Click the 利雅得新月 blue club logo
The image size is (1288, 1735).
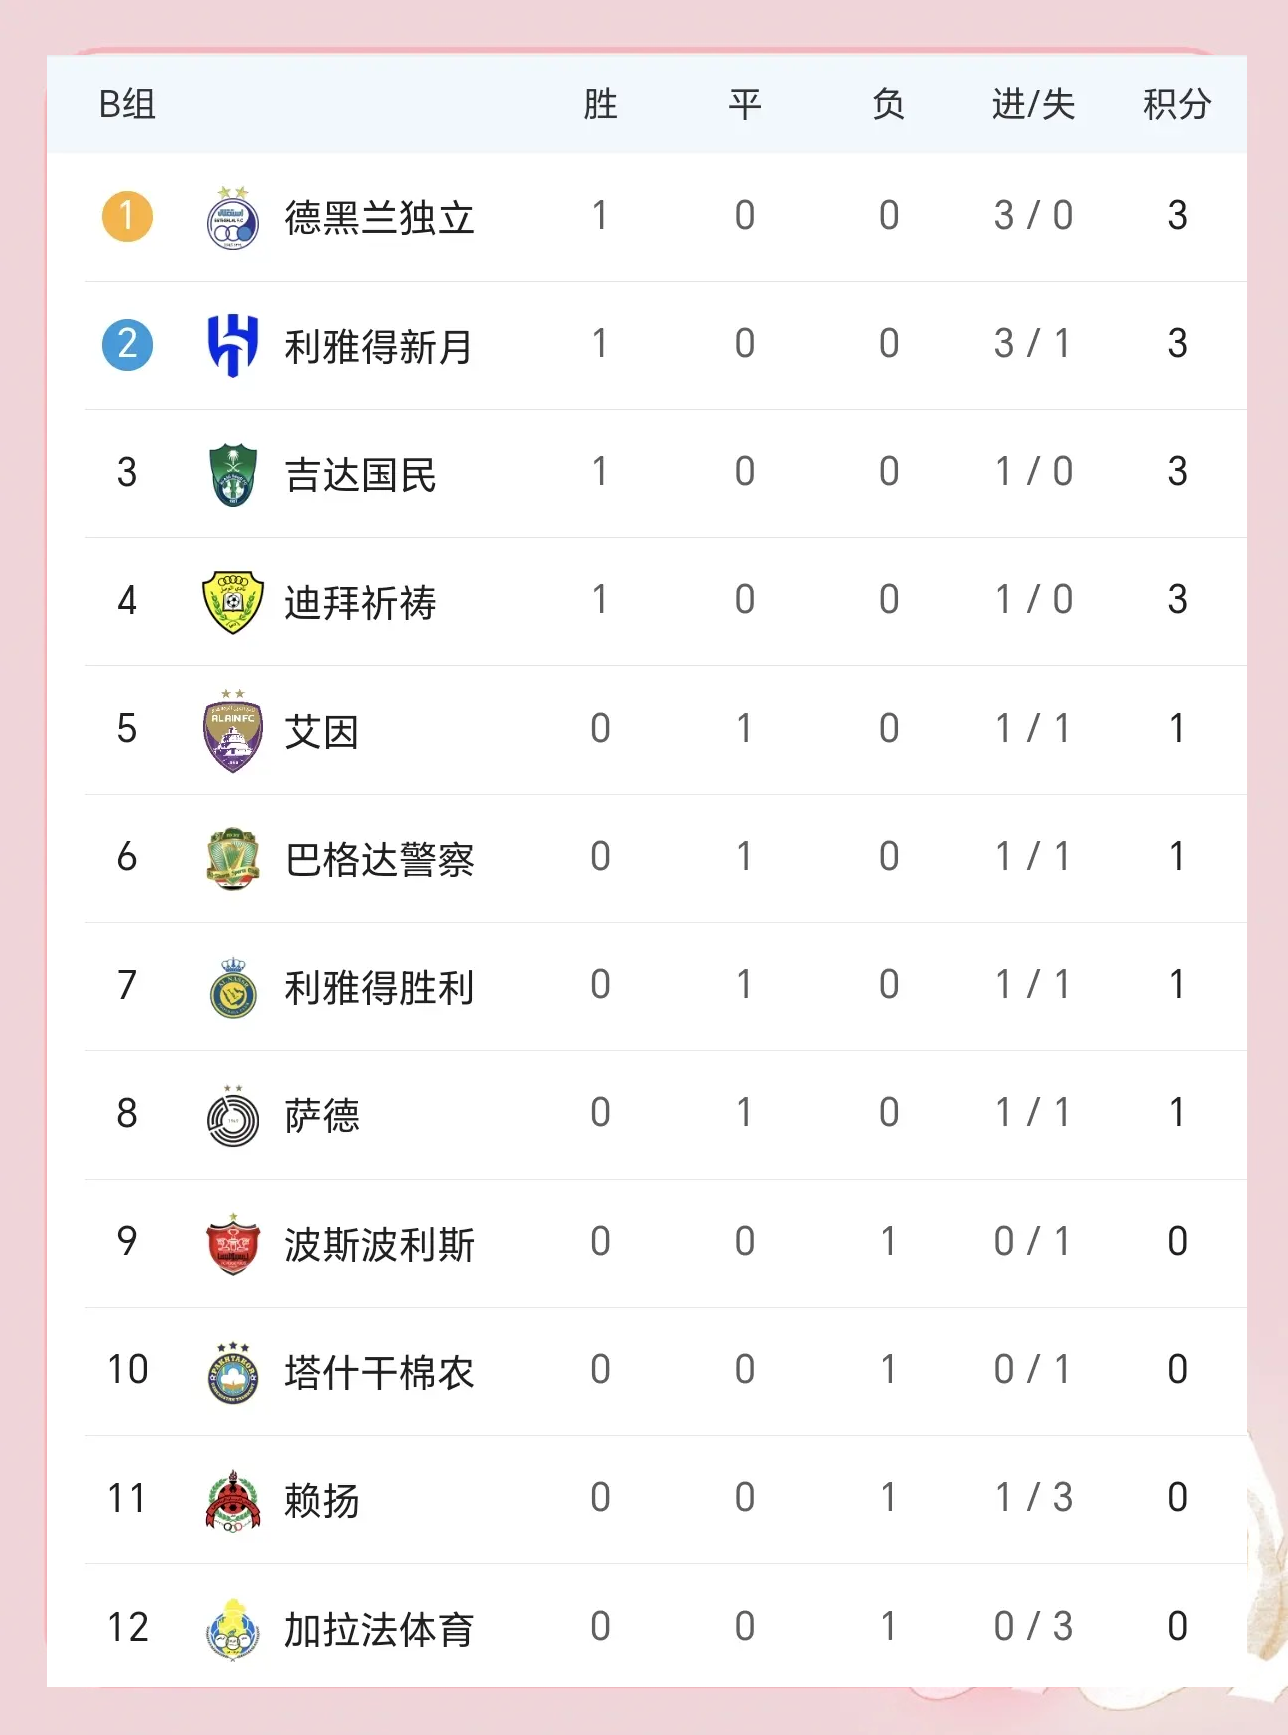pyautogui.click(x=233, y=345)
